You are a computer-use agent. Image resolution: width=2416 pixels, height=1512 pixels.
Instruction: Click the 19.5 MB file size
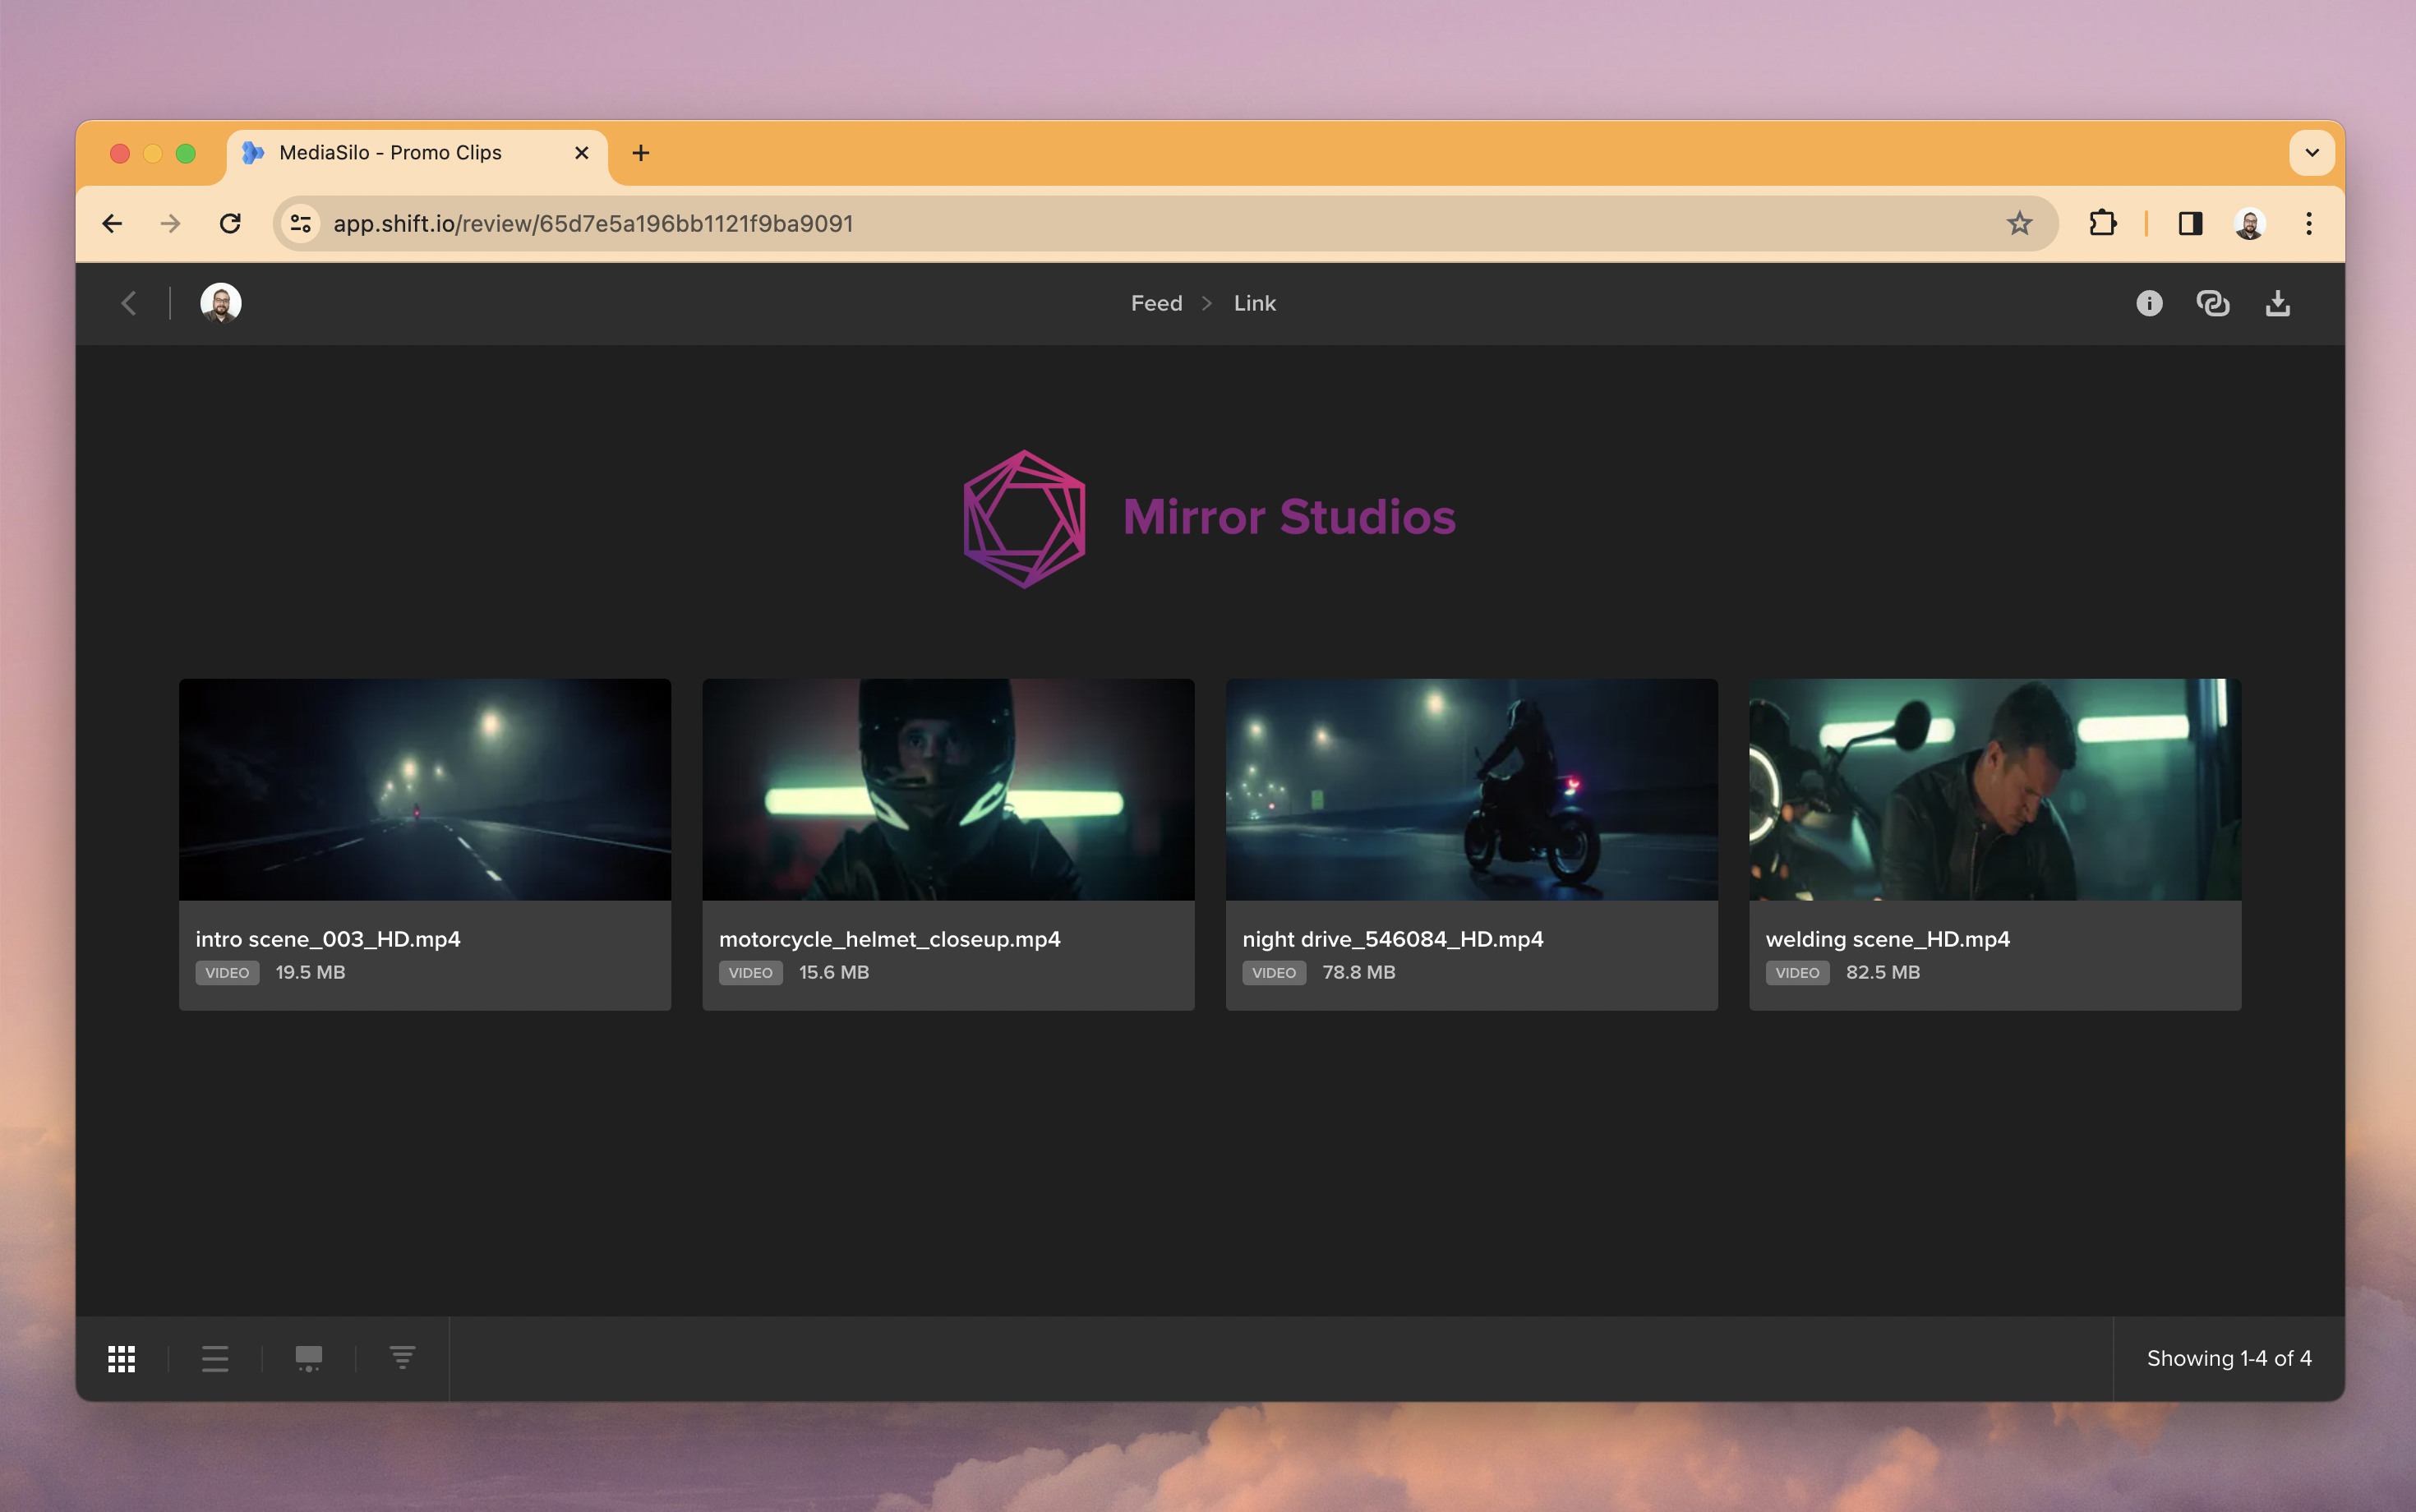(310, 972)
